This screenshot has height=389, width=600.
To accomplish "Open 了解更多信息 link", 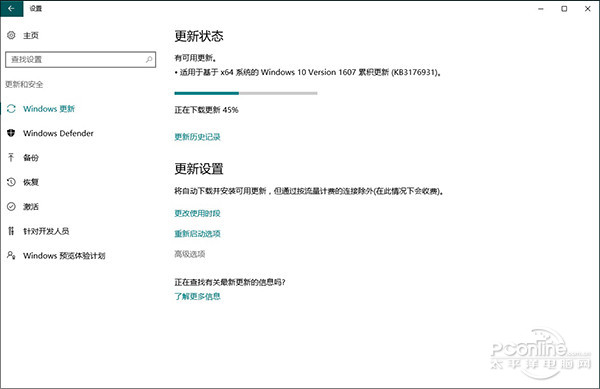I will 197,296.
